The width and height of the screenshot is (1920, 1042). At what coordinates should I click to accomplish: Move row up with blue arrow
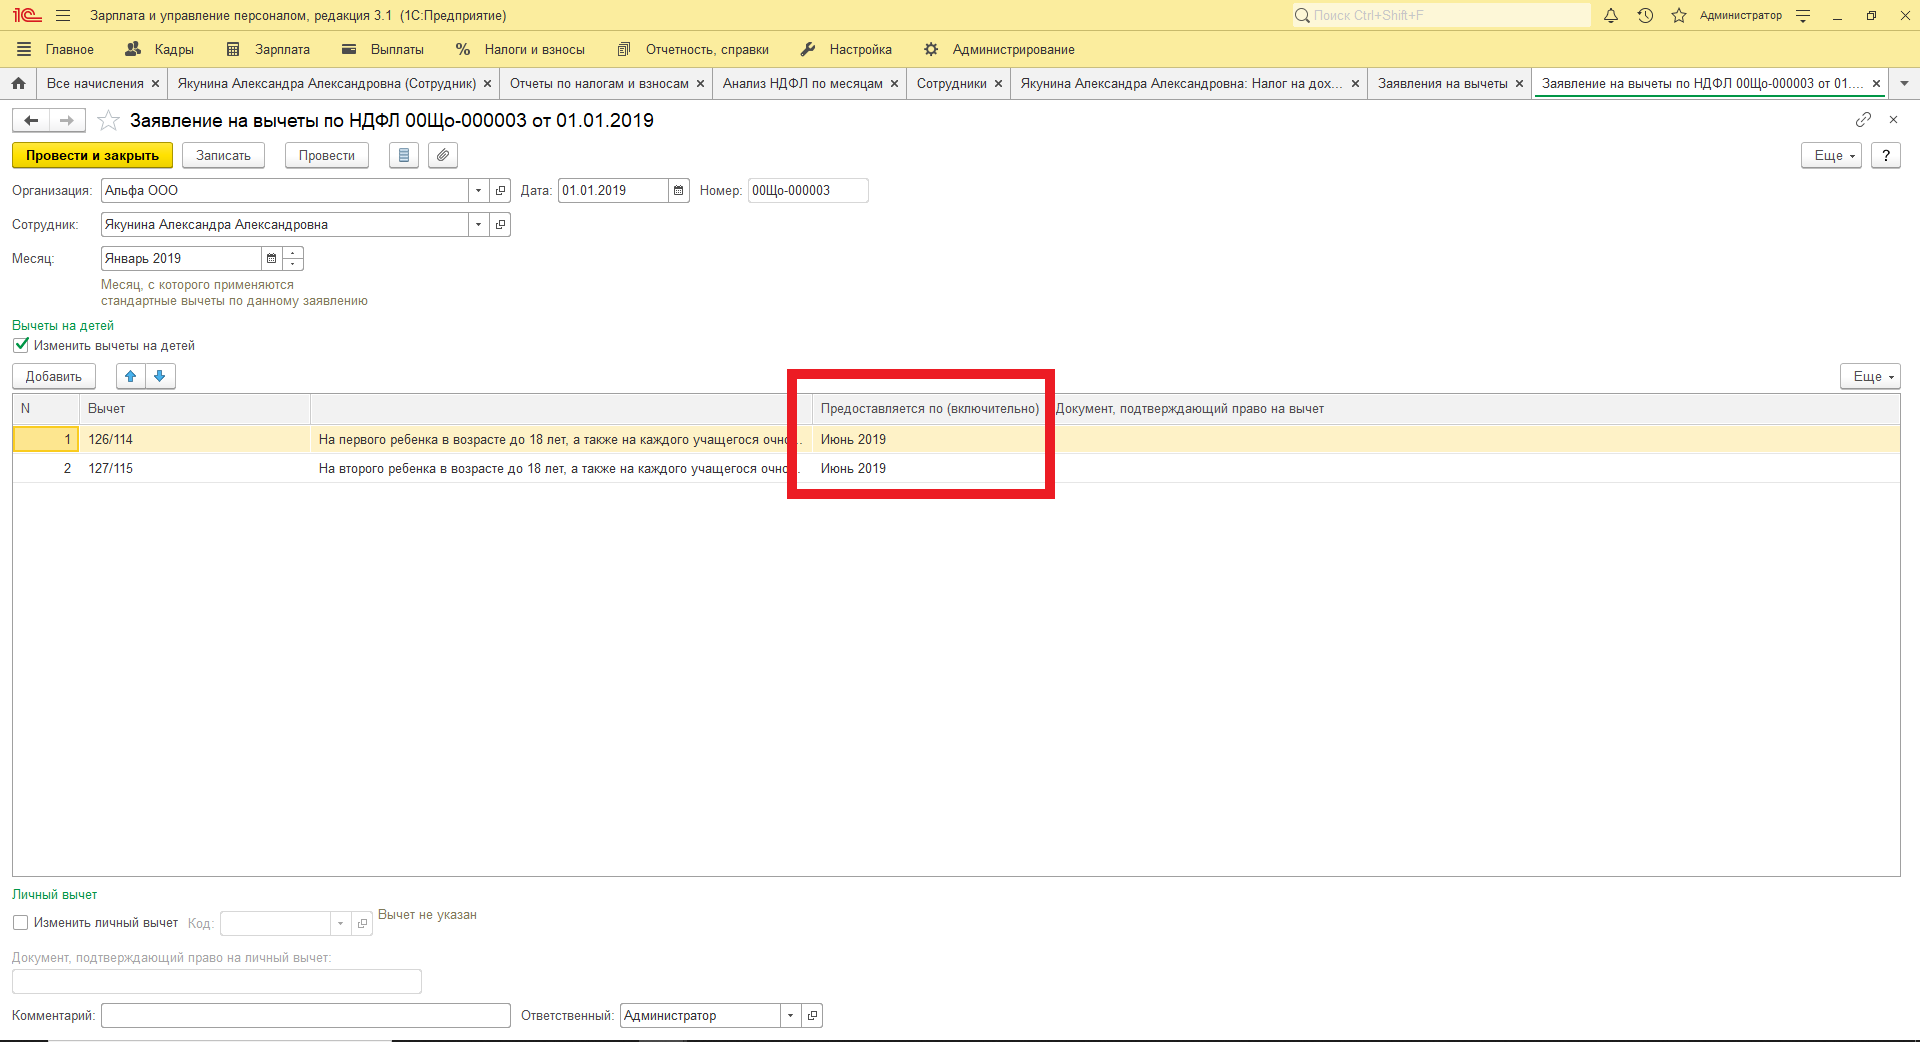pos(131,376)
